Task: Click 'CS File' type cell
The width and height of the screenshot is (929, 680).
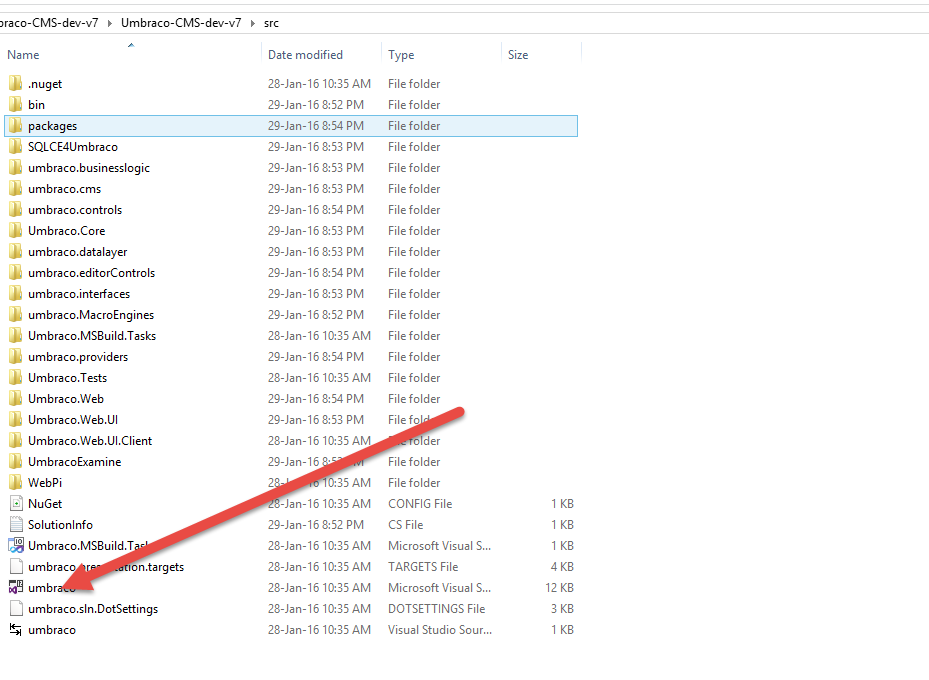Action: click(x=406, y=525)
